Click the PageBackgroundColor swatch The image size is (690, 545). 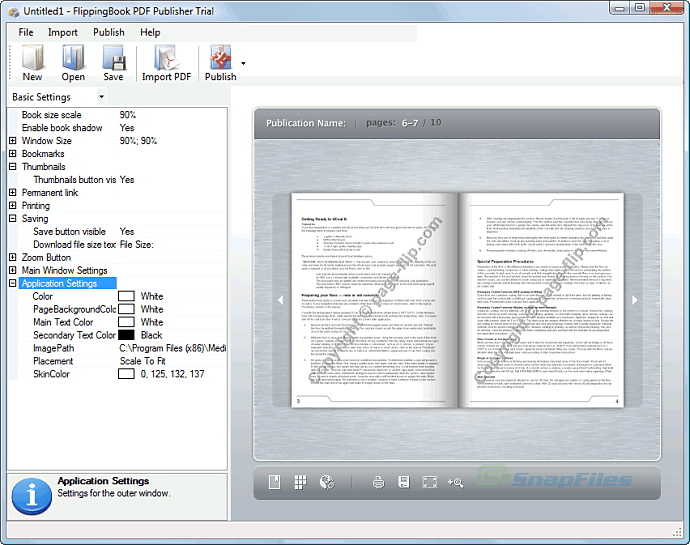point(126,309)
